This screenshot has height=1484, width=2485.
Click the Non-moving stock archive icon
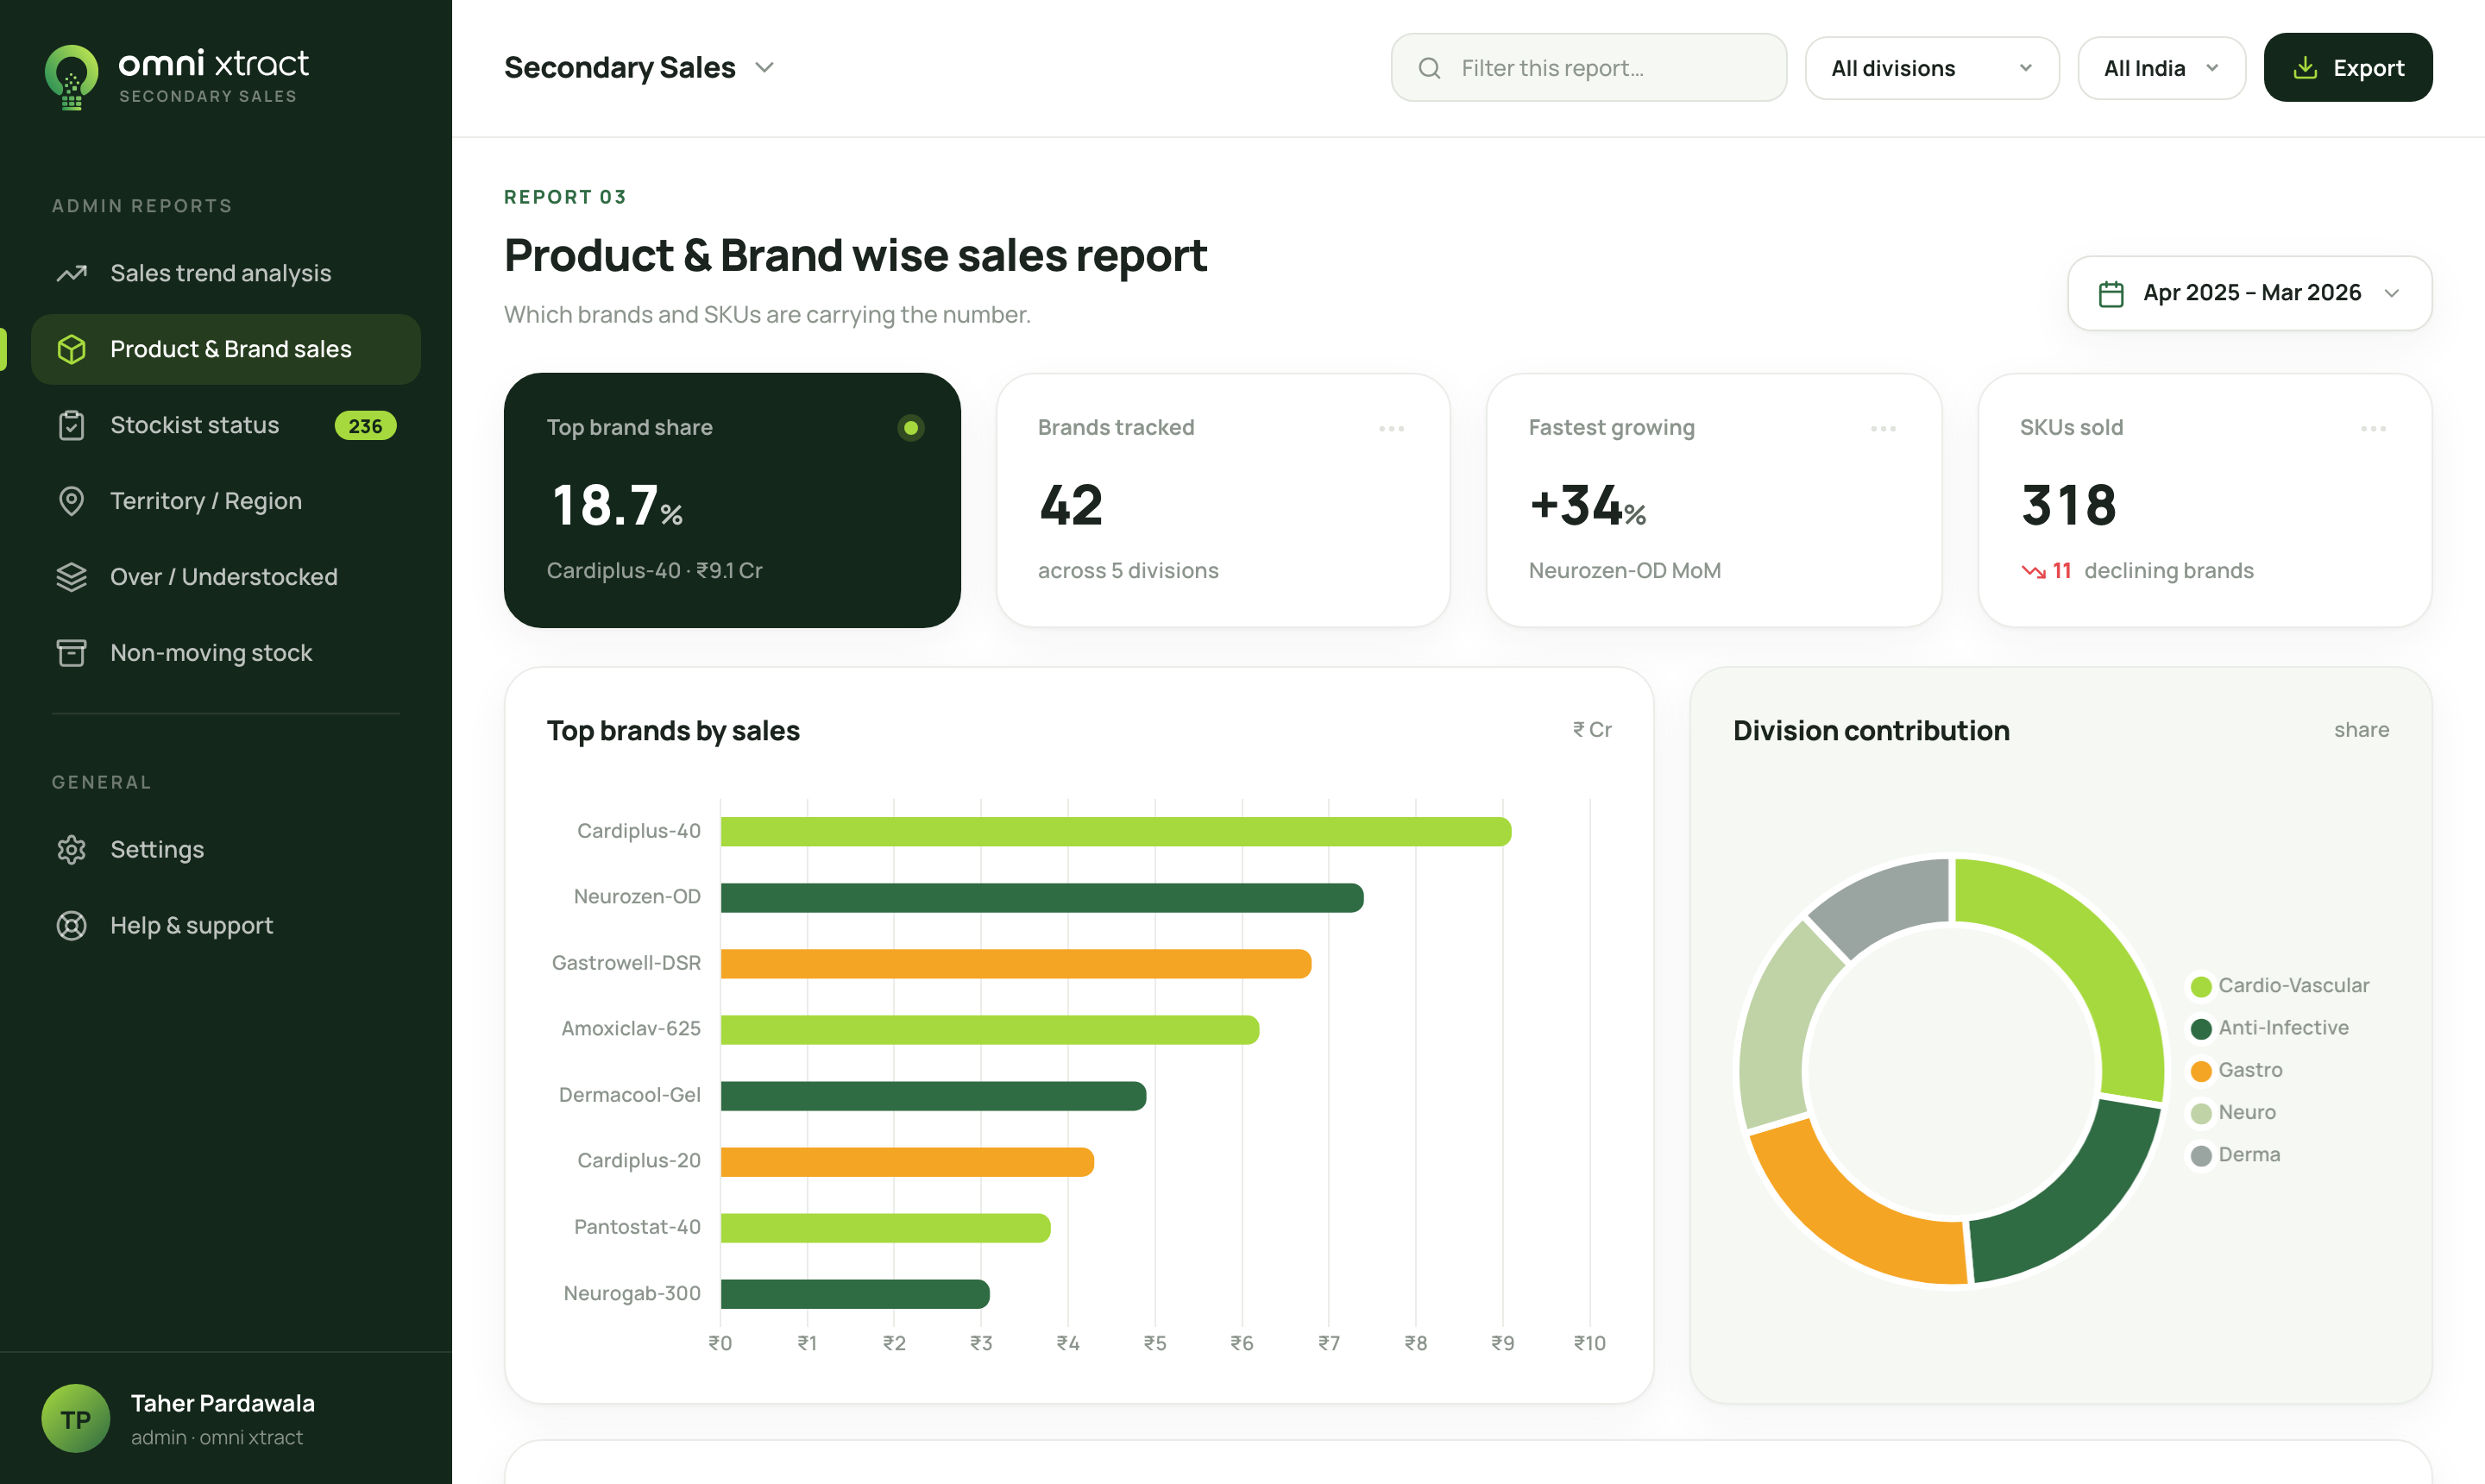pos(72,653)
